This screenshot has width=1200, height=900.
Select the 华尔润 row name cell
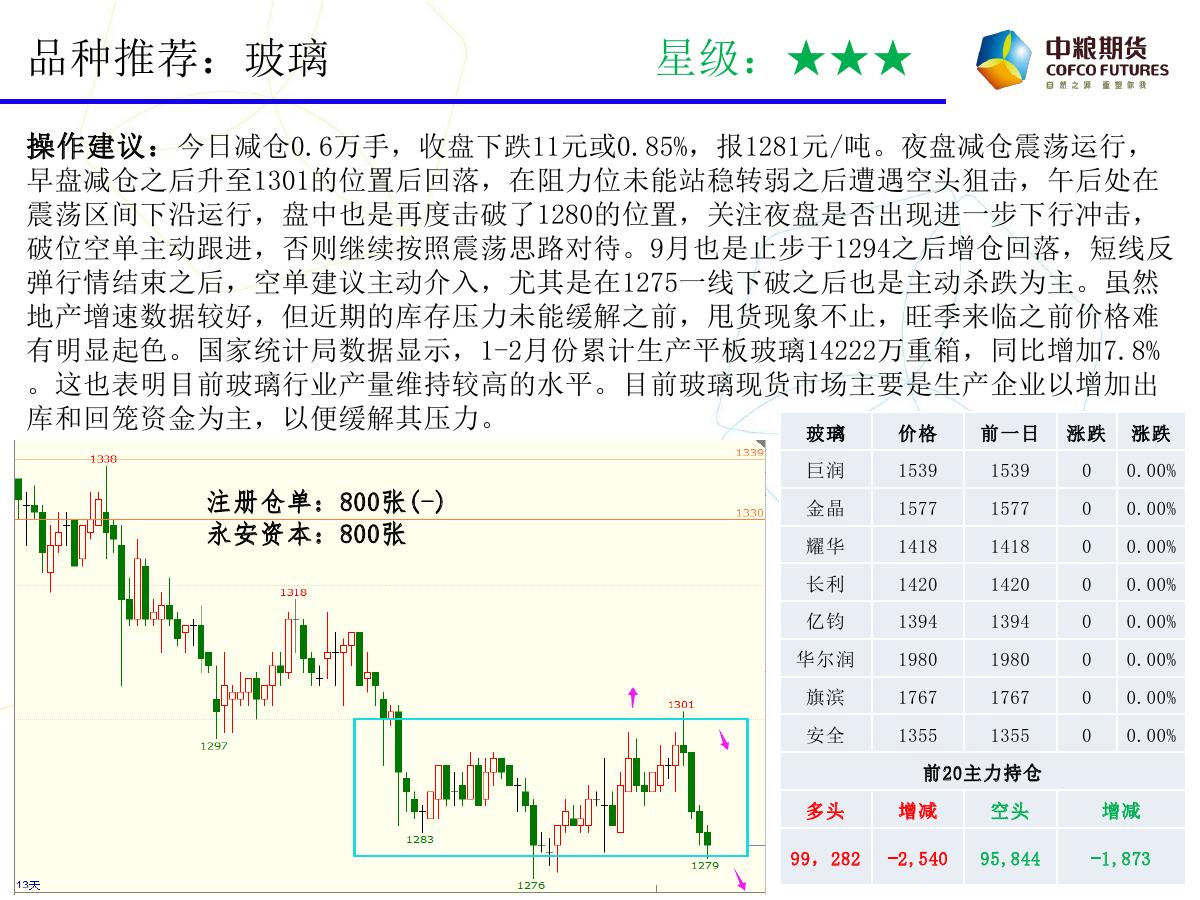click(x=825, y=660)
